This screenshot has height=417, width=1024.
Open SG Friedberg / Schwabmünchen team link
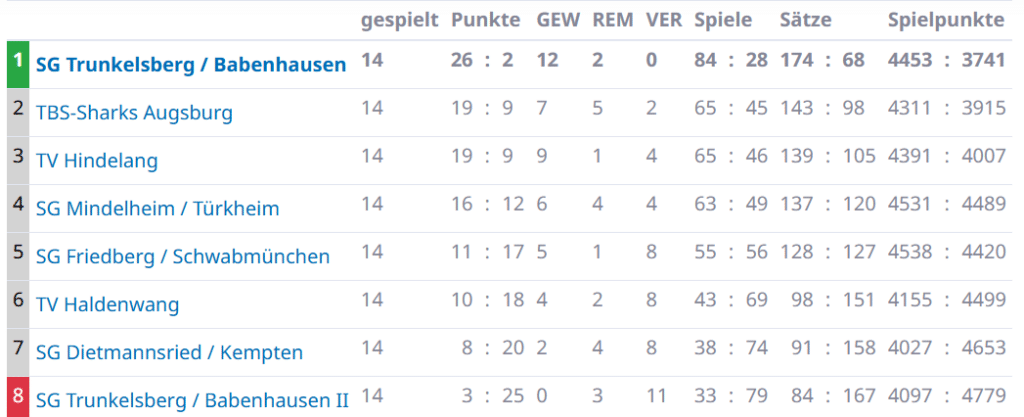coord(182,256)
